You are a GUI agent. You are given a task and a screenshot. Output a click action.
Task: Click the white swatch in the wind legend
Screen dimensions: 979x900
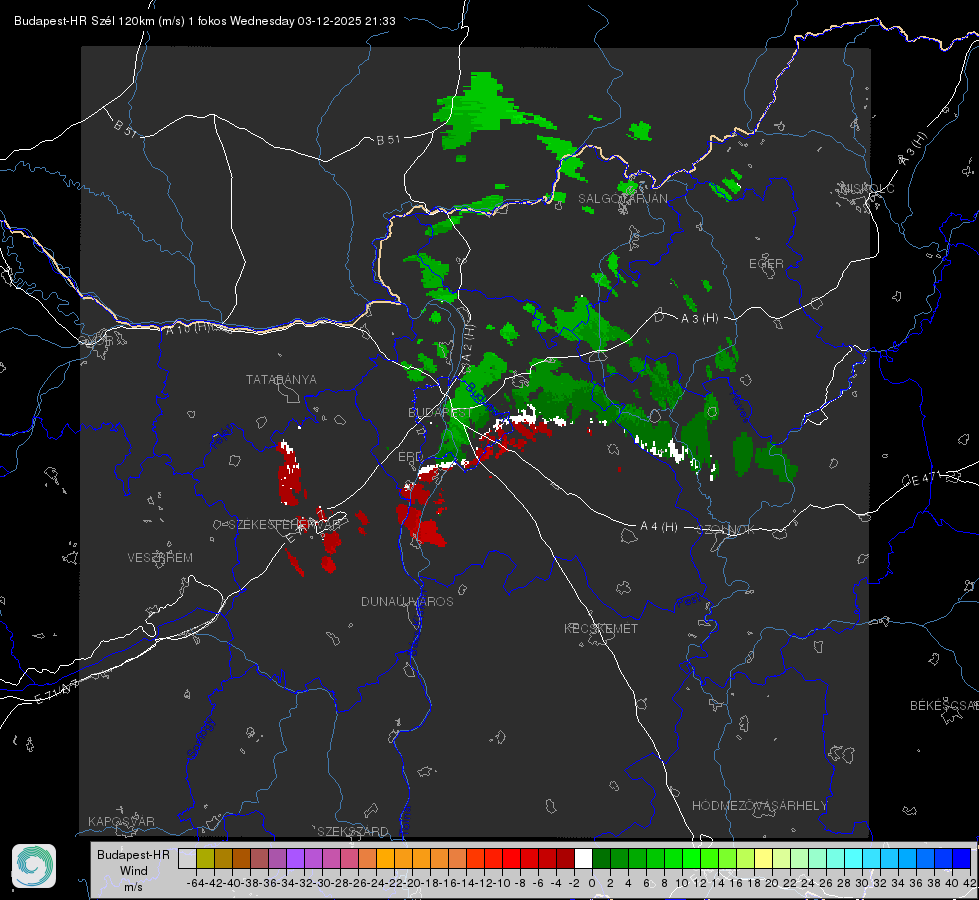click(583, 858)
